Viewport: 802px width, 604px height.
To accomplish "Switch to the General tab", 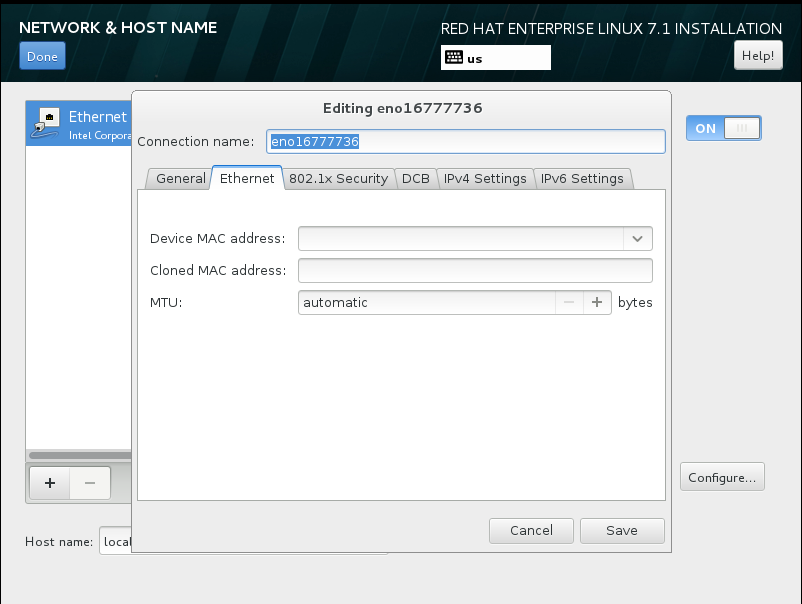I will (x=180, y=178).
